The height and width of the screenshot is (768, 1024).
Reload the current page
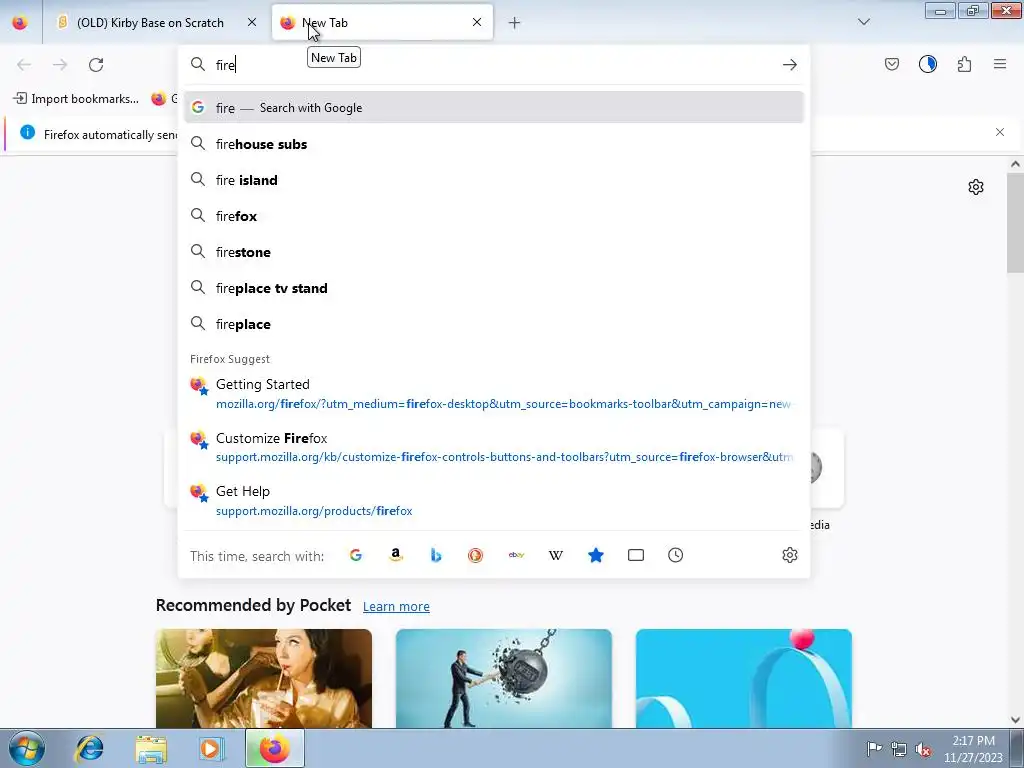[96, 65]
